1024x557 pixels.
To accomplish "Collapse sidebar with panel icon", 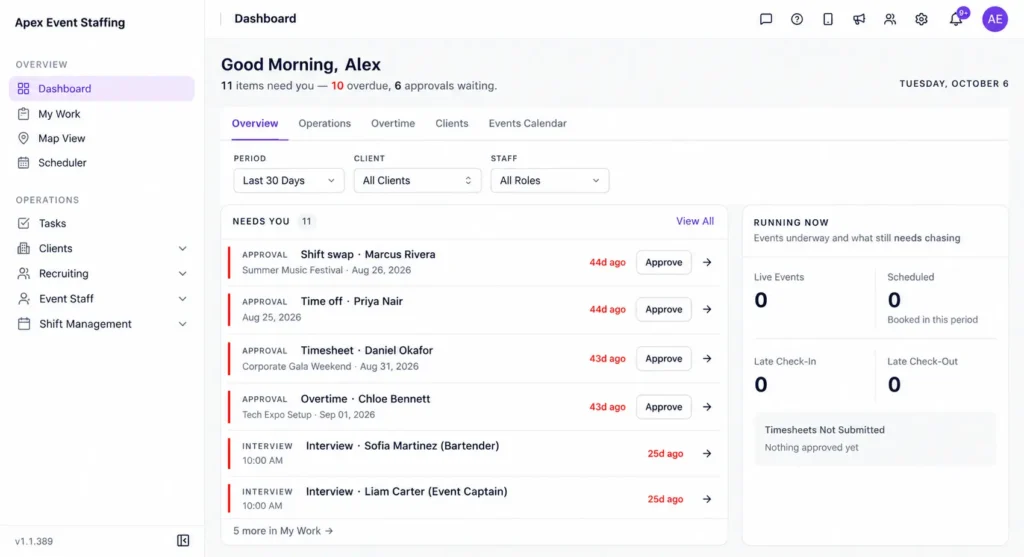I will tap(183, 540).
